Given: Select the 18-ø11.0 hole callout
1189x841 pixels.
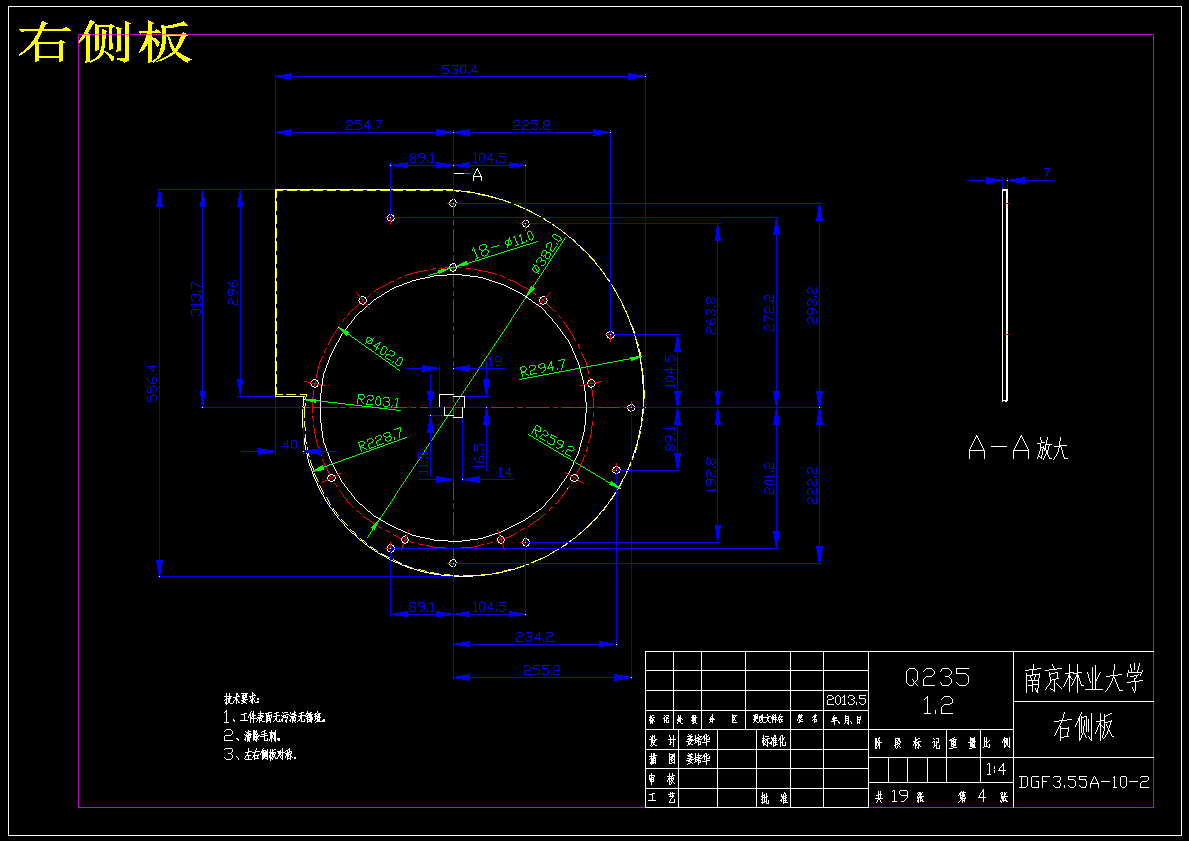Looking at the screenshot, I should 504,247.
